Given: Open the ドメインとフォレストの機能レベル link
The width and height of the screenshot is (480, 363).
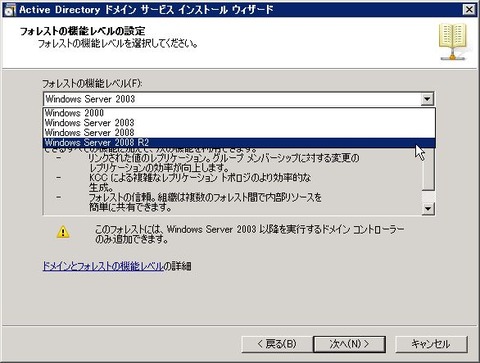Looking at the screenshot, I should pyautogui.click(x=103, y=266).
